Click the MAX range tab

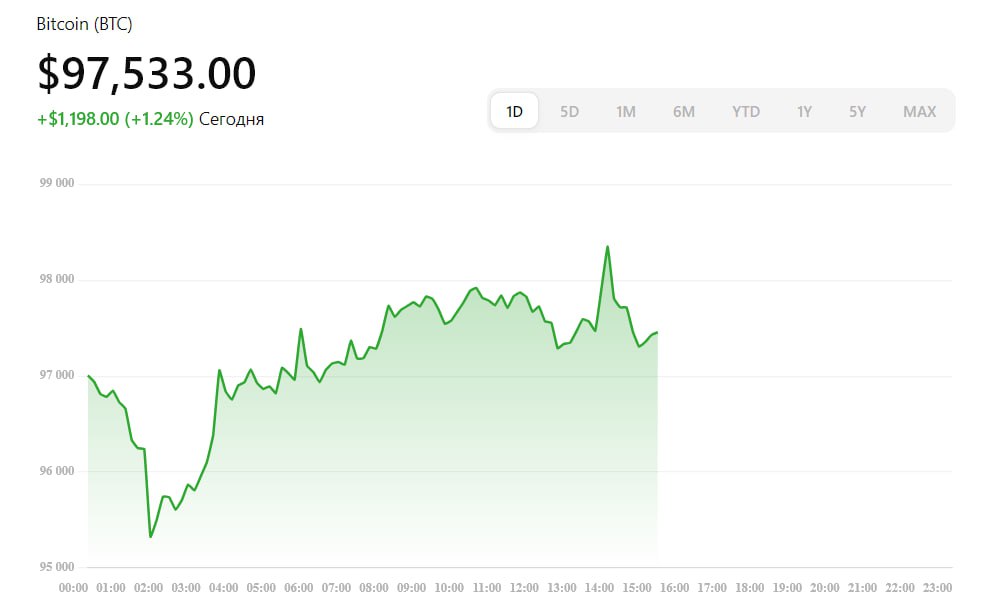tap(919, 111)
